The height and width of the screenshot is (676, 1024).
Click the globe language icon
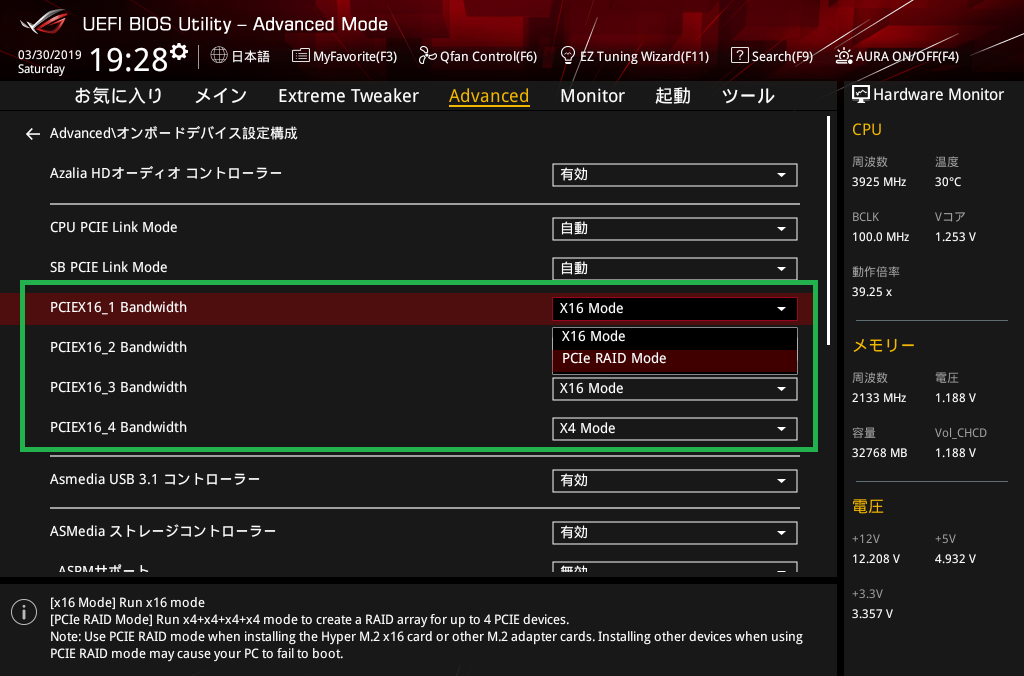[219, 56]
